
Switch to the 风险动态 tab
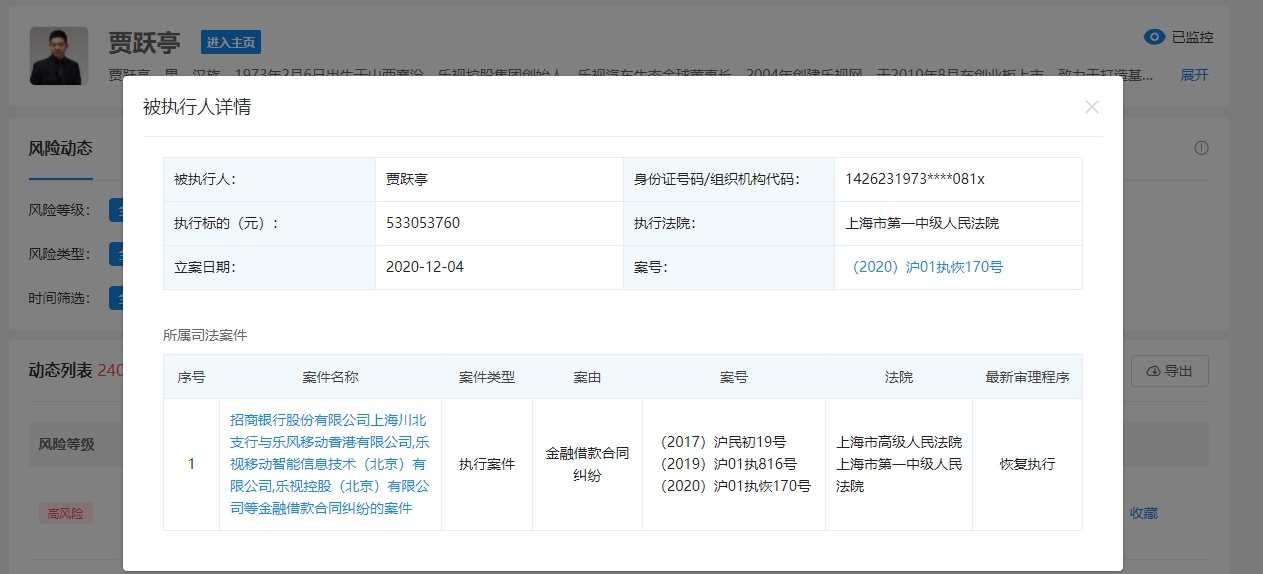(x=60, y=148)
